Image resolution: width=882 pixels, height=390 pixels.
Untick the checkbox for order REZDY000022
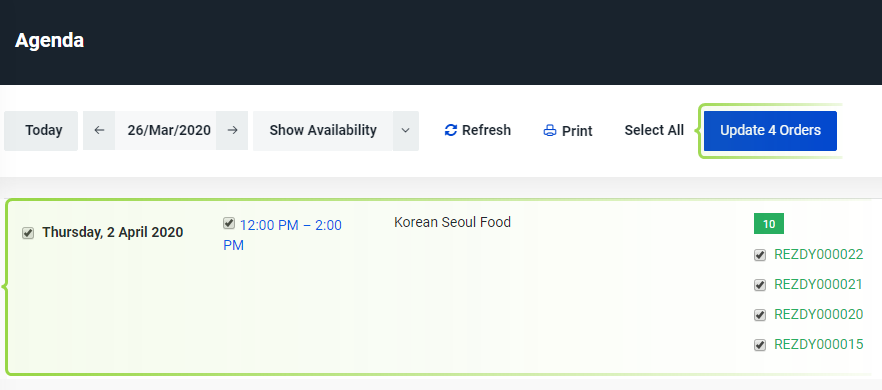pyautogui.click(x=760, y=255)
